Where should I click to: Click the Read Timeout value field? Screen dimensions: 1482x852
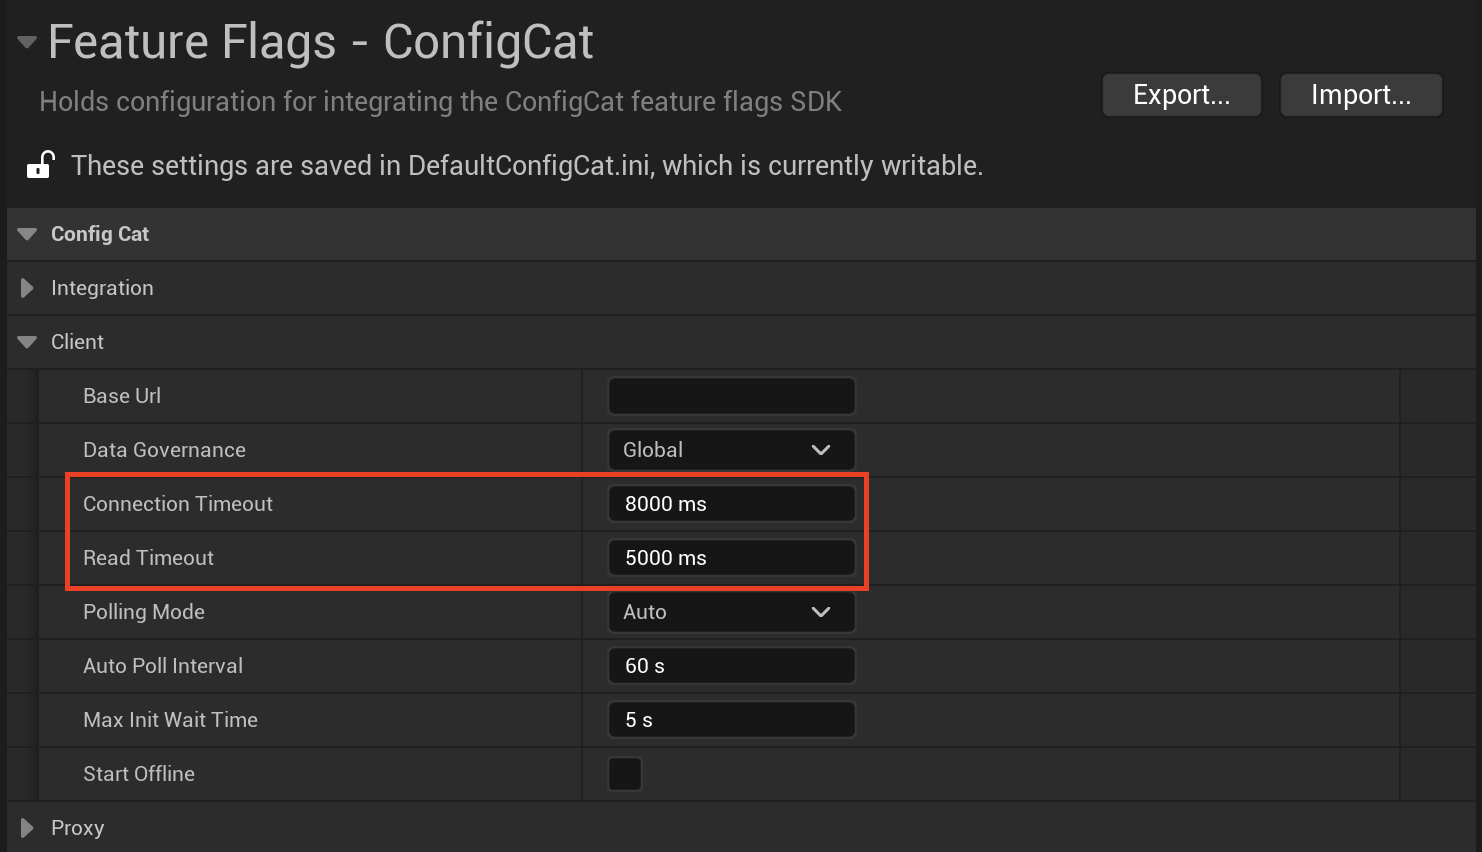pos(731,557)
